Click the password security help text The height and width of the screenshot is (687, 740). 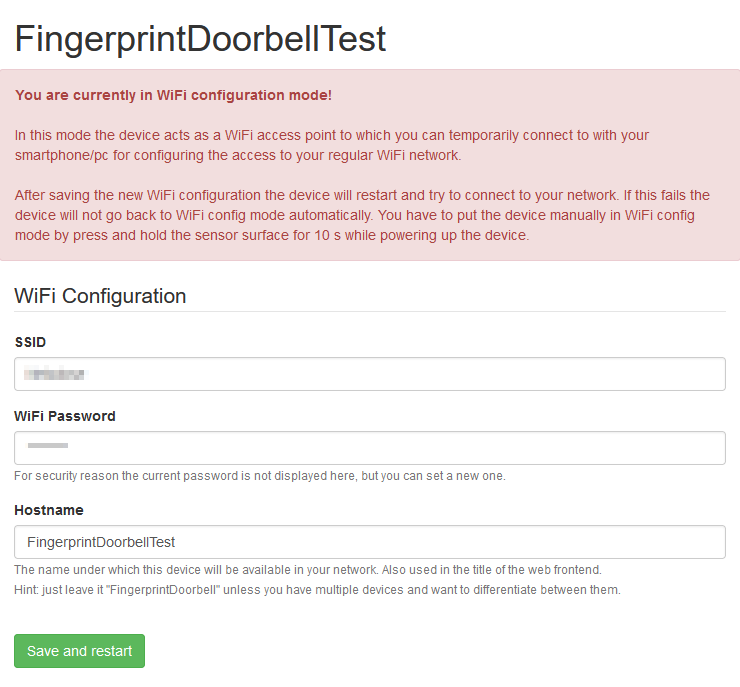(x=260, y=476)
